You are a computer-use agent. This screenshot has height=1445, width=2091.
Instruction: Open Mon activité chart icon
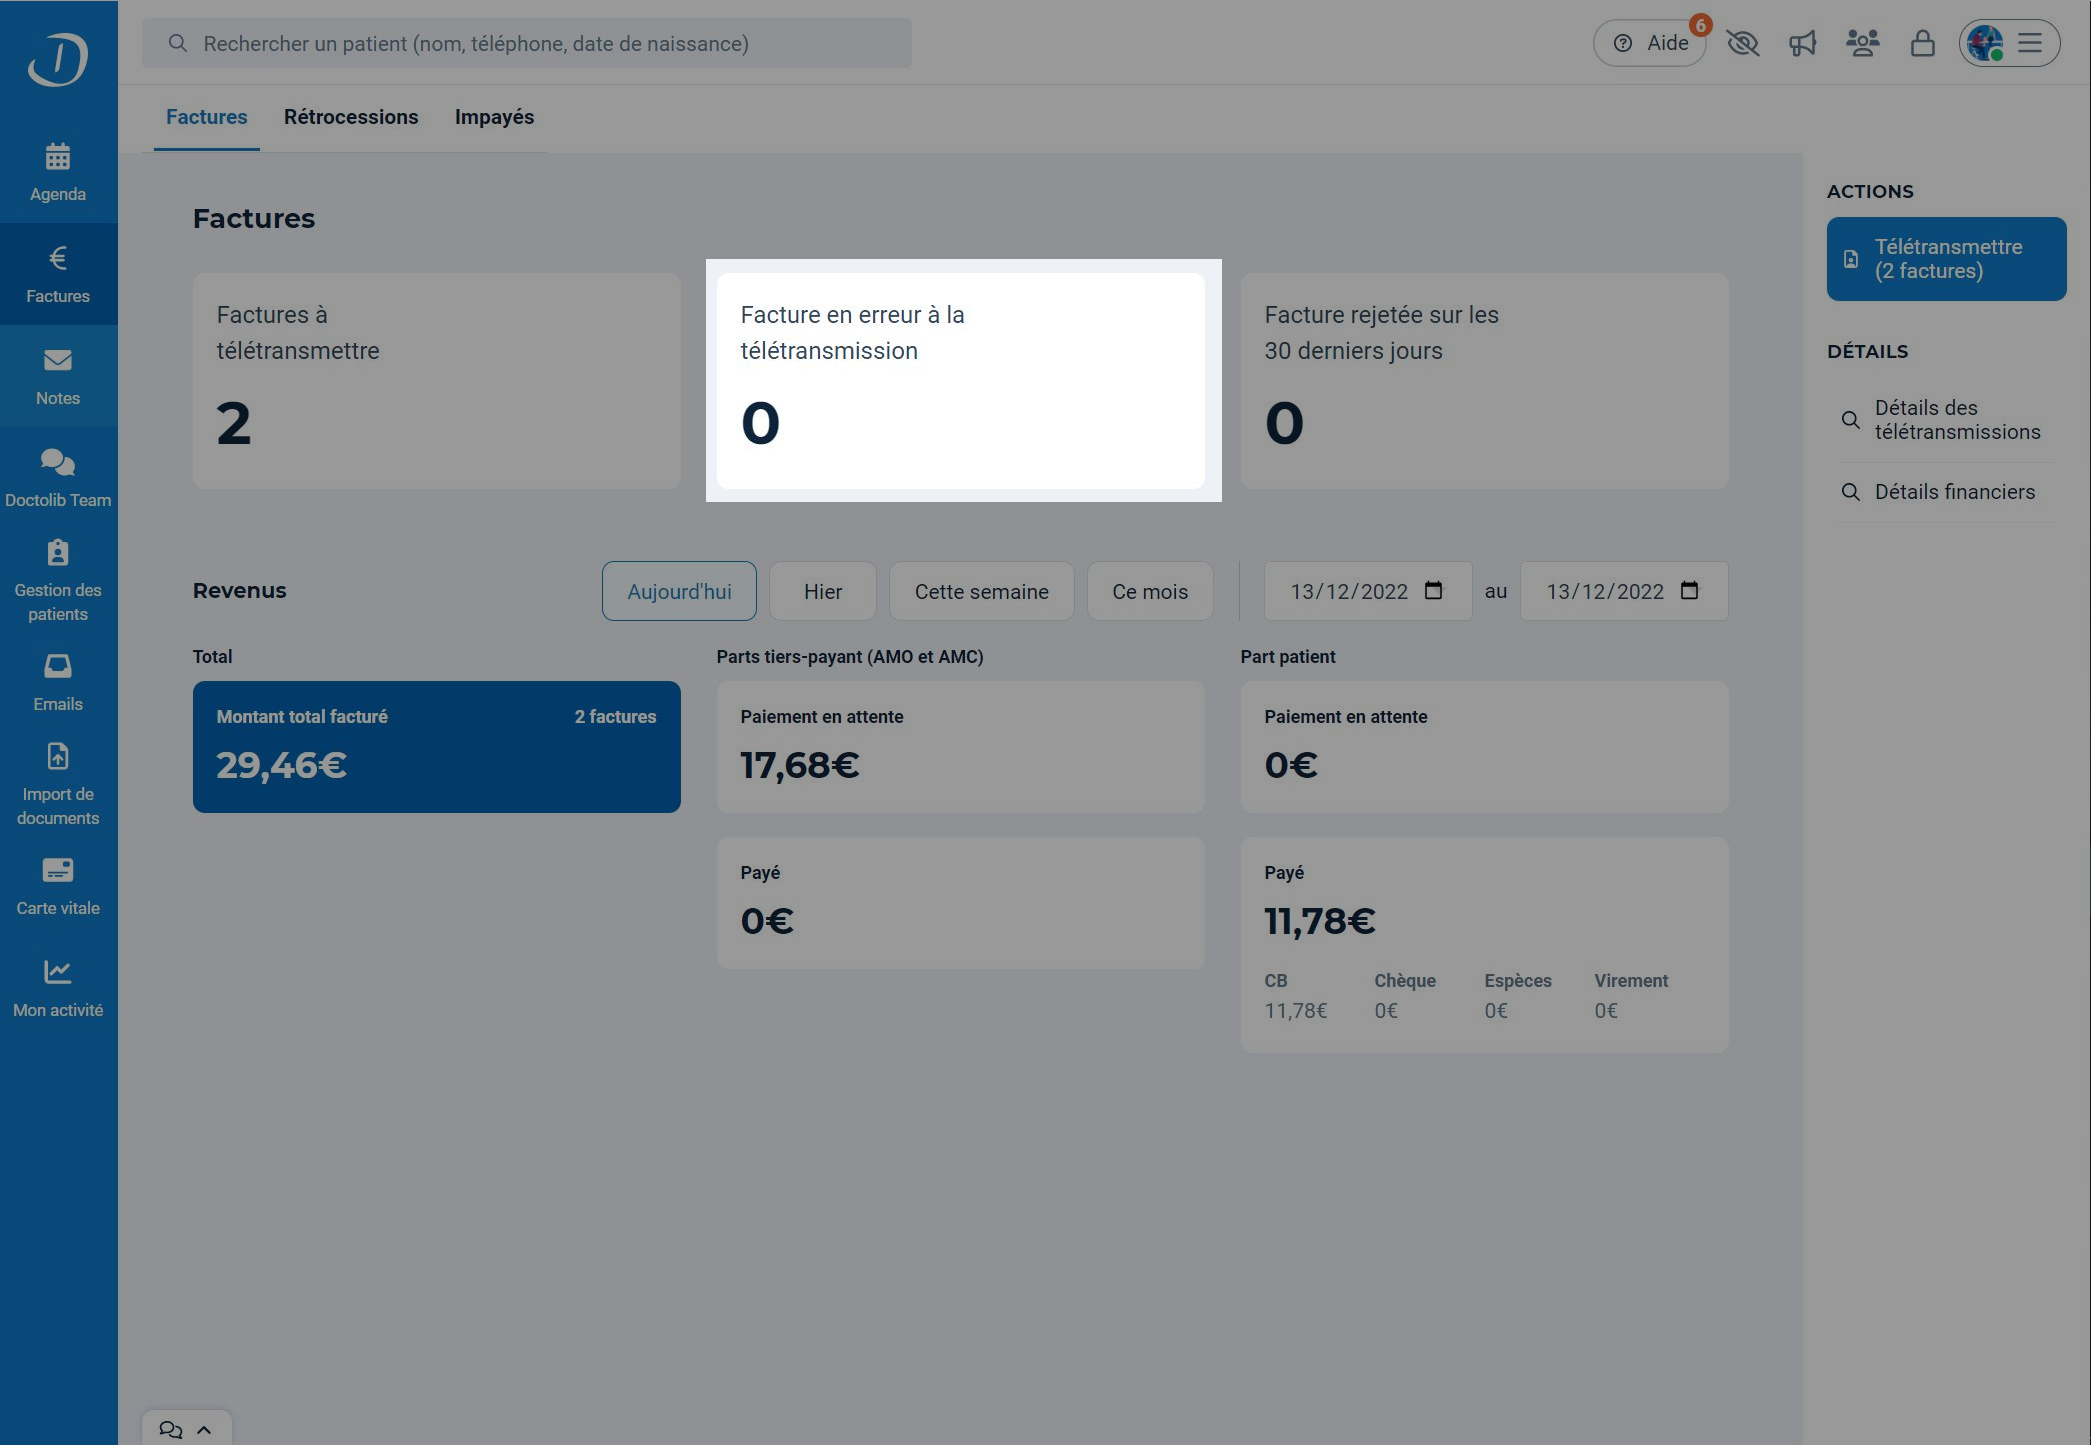[58, 972]
